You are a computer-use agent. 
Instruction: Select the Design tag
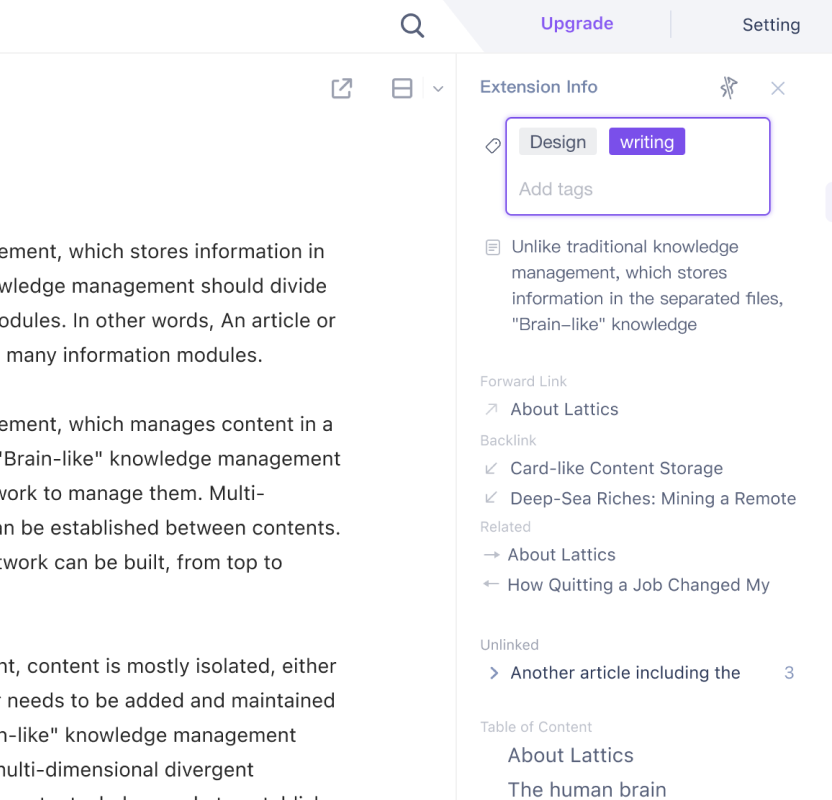[558, 142]
